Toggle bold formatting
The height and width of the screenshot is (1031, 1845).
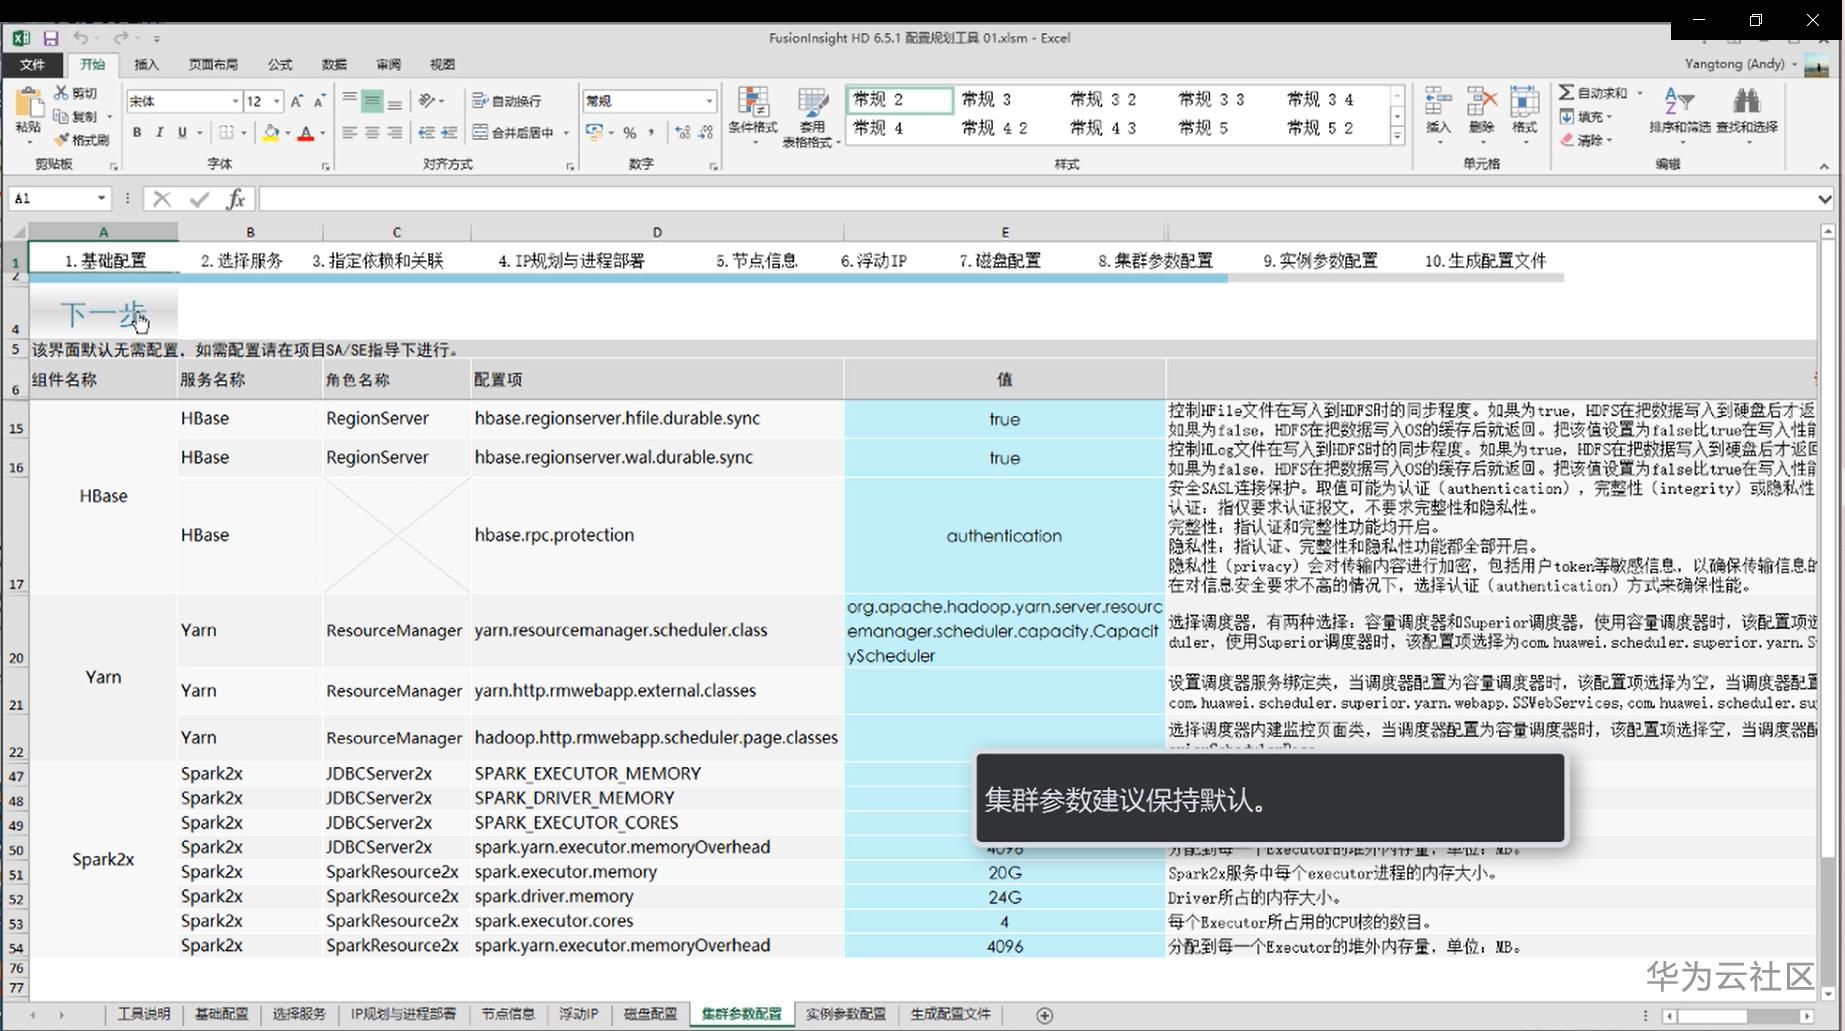(x=136, y=132)
